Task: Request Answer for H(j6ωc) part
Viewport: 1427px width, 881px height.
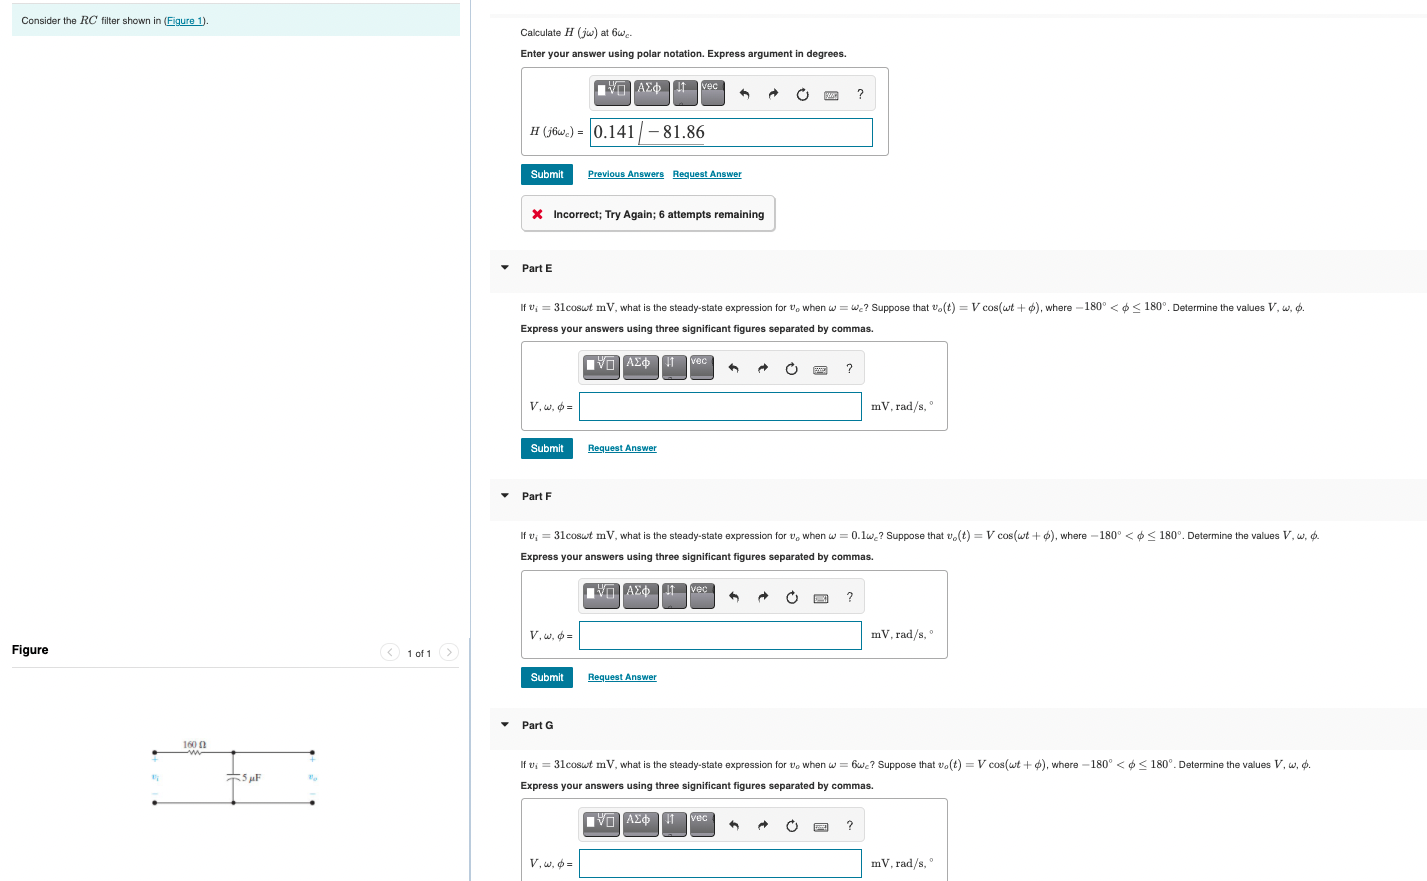Action: [x=707, y=174]
